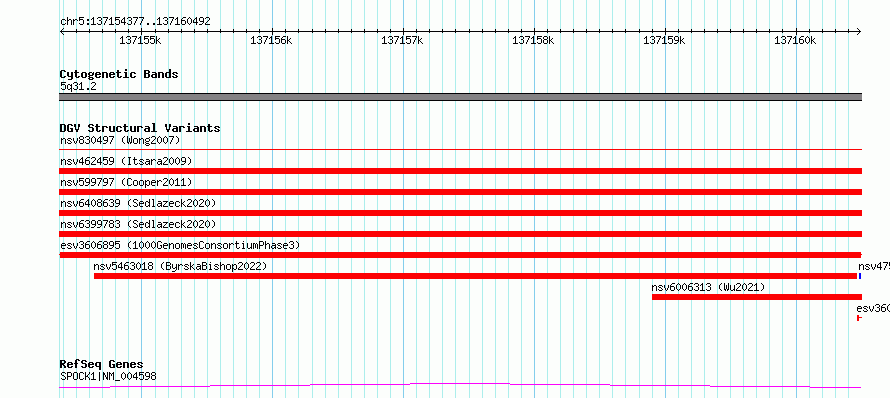Click the small blue variant marker
Screen dimensions: 890x398
pos(860,276)
